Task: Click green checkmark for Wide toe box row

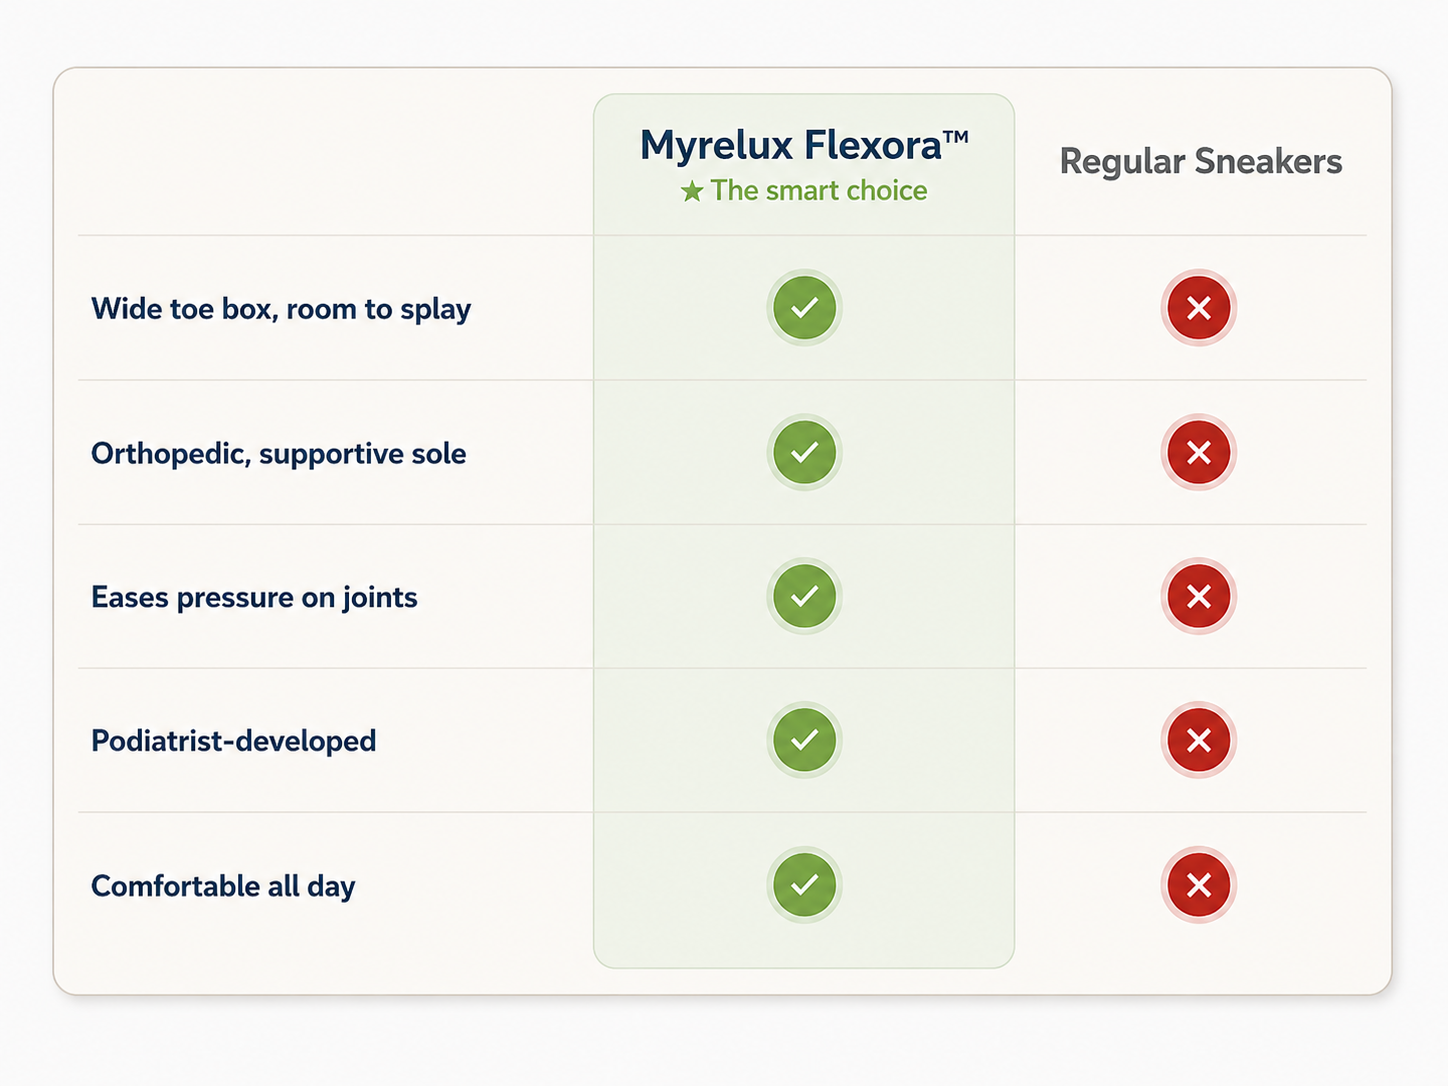Action: point(804,307)
